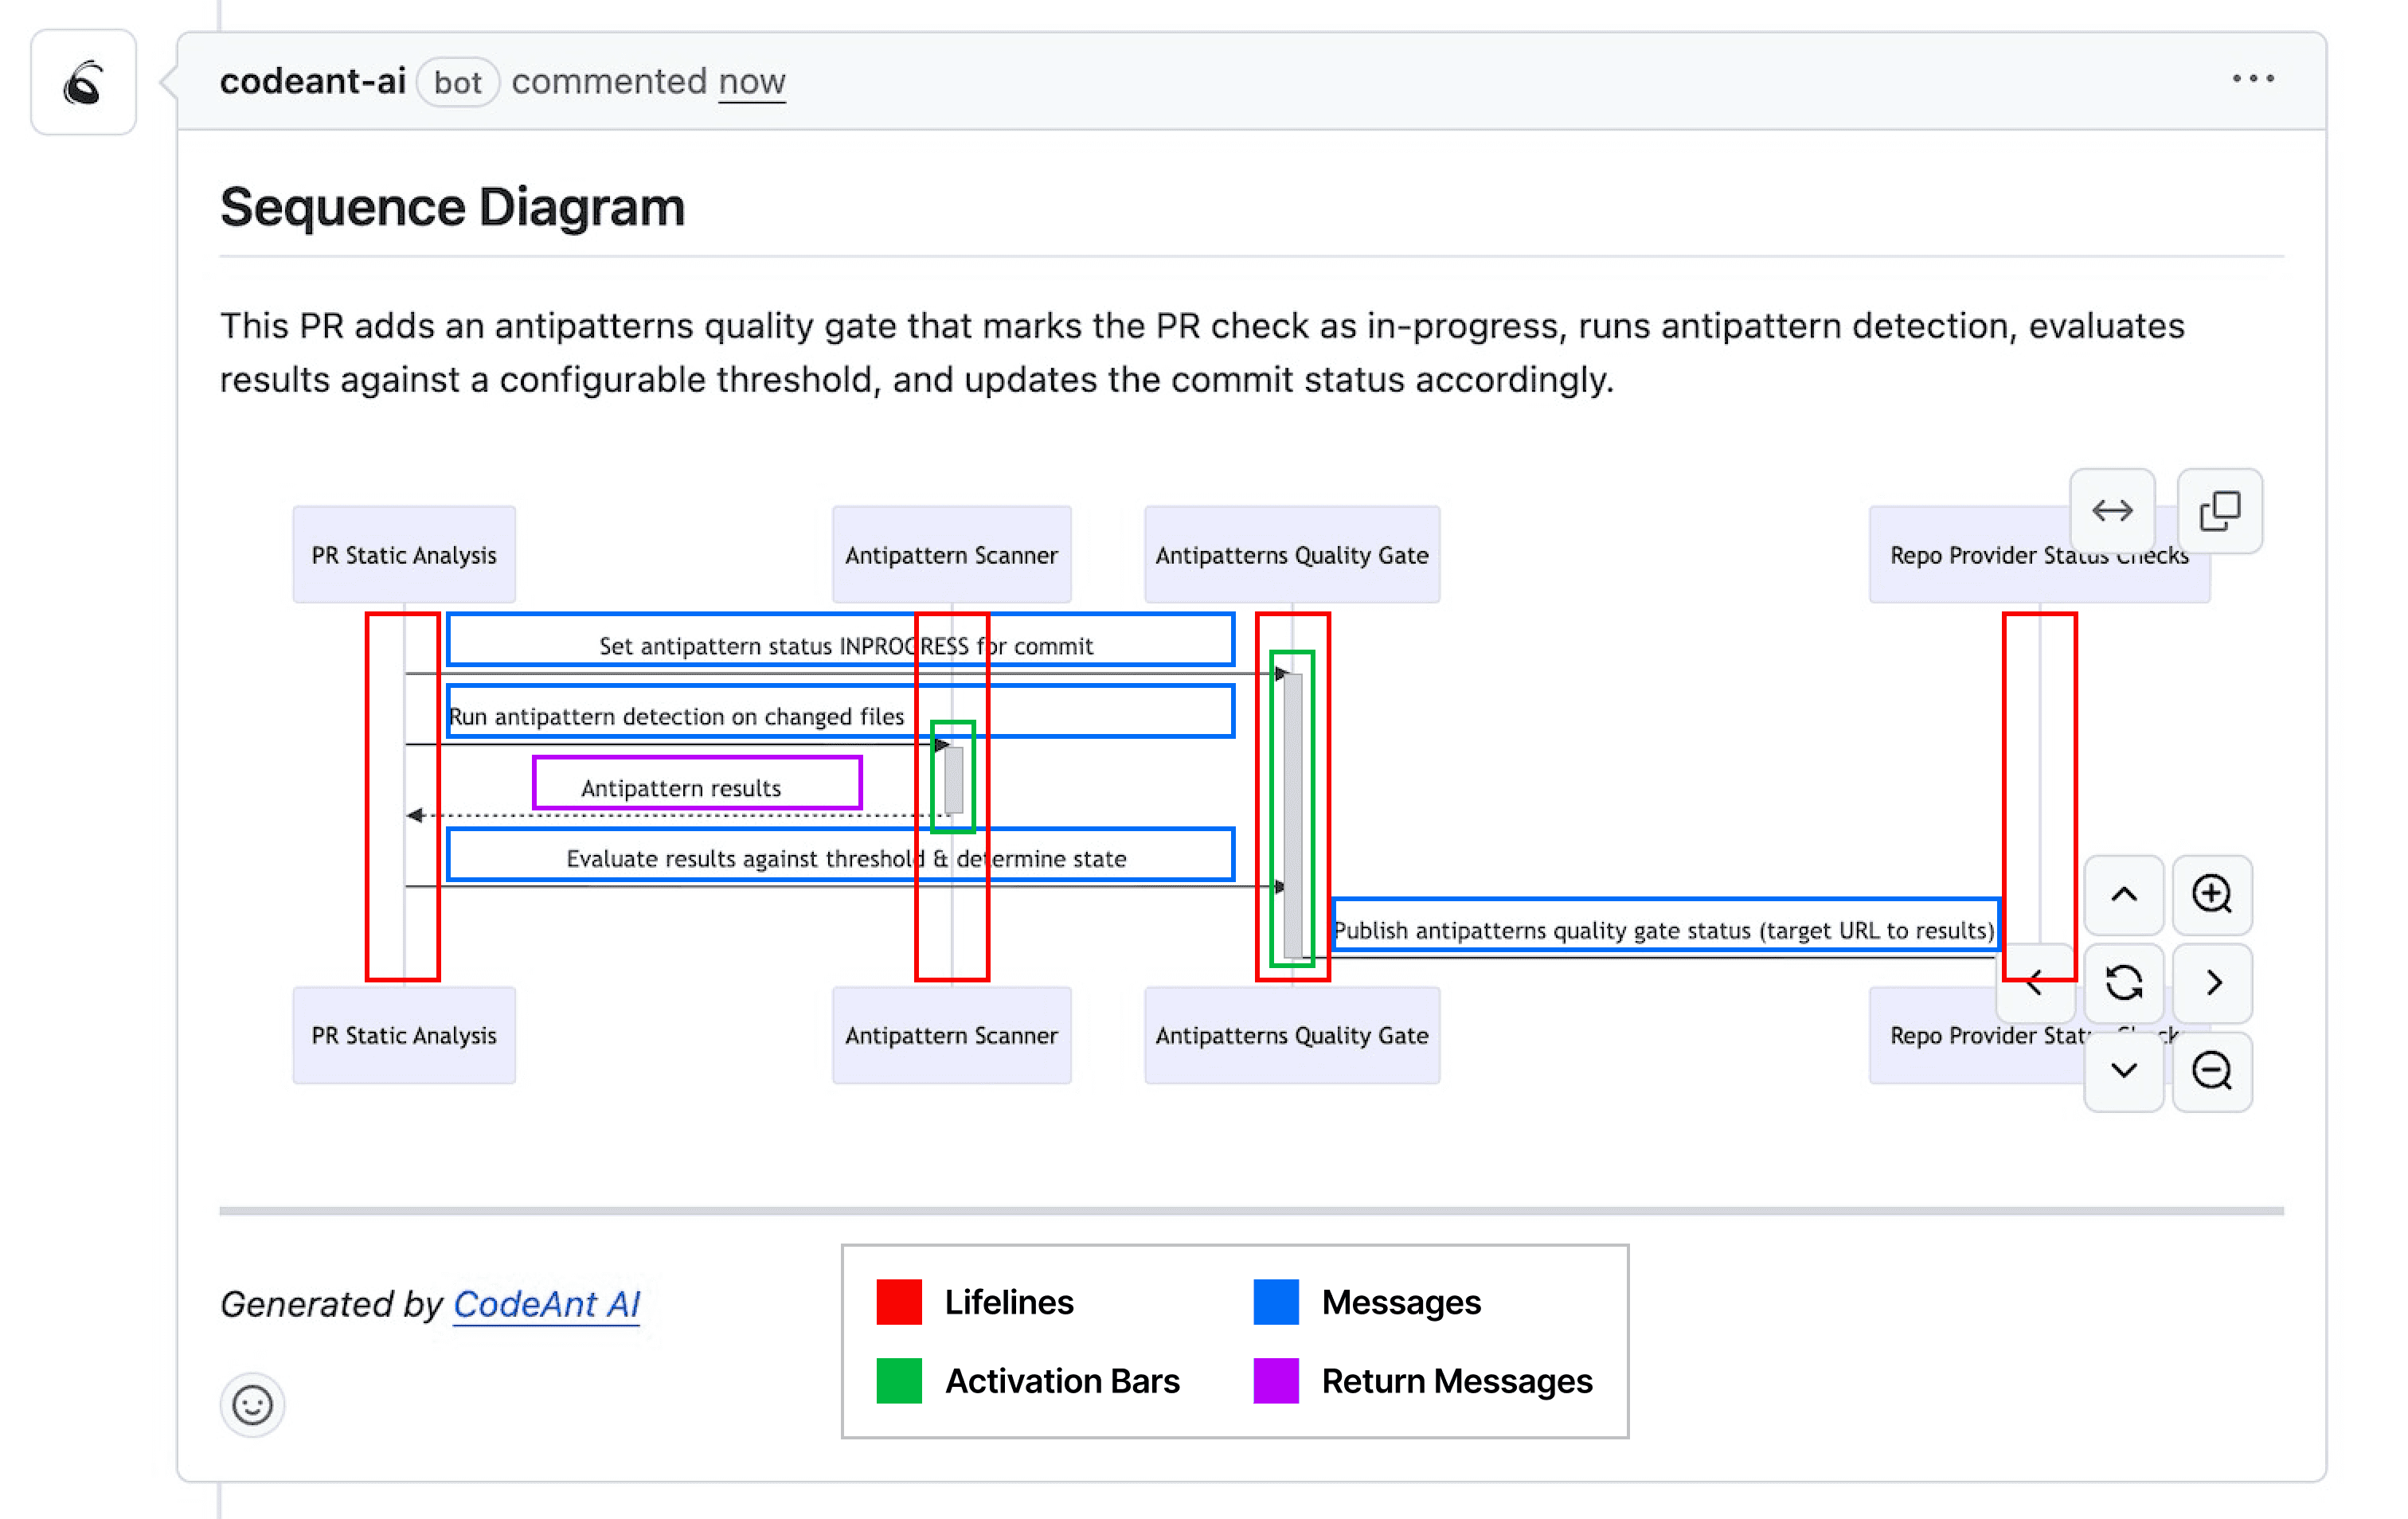Click the purple Return Messages legend swatch
Image resolution: width=2408 pixels, height=1519 pixels.
[x=1275, y=1380]
